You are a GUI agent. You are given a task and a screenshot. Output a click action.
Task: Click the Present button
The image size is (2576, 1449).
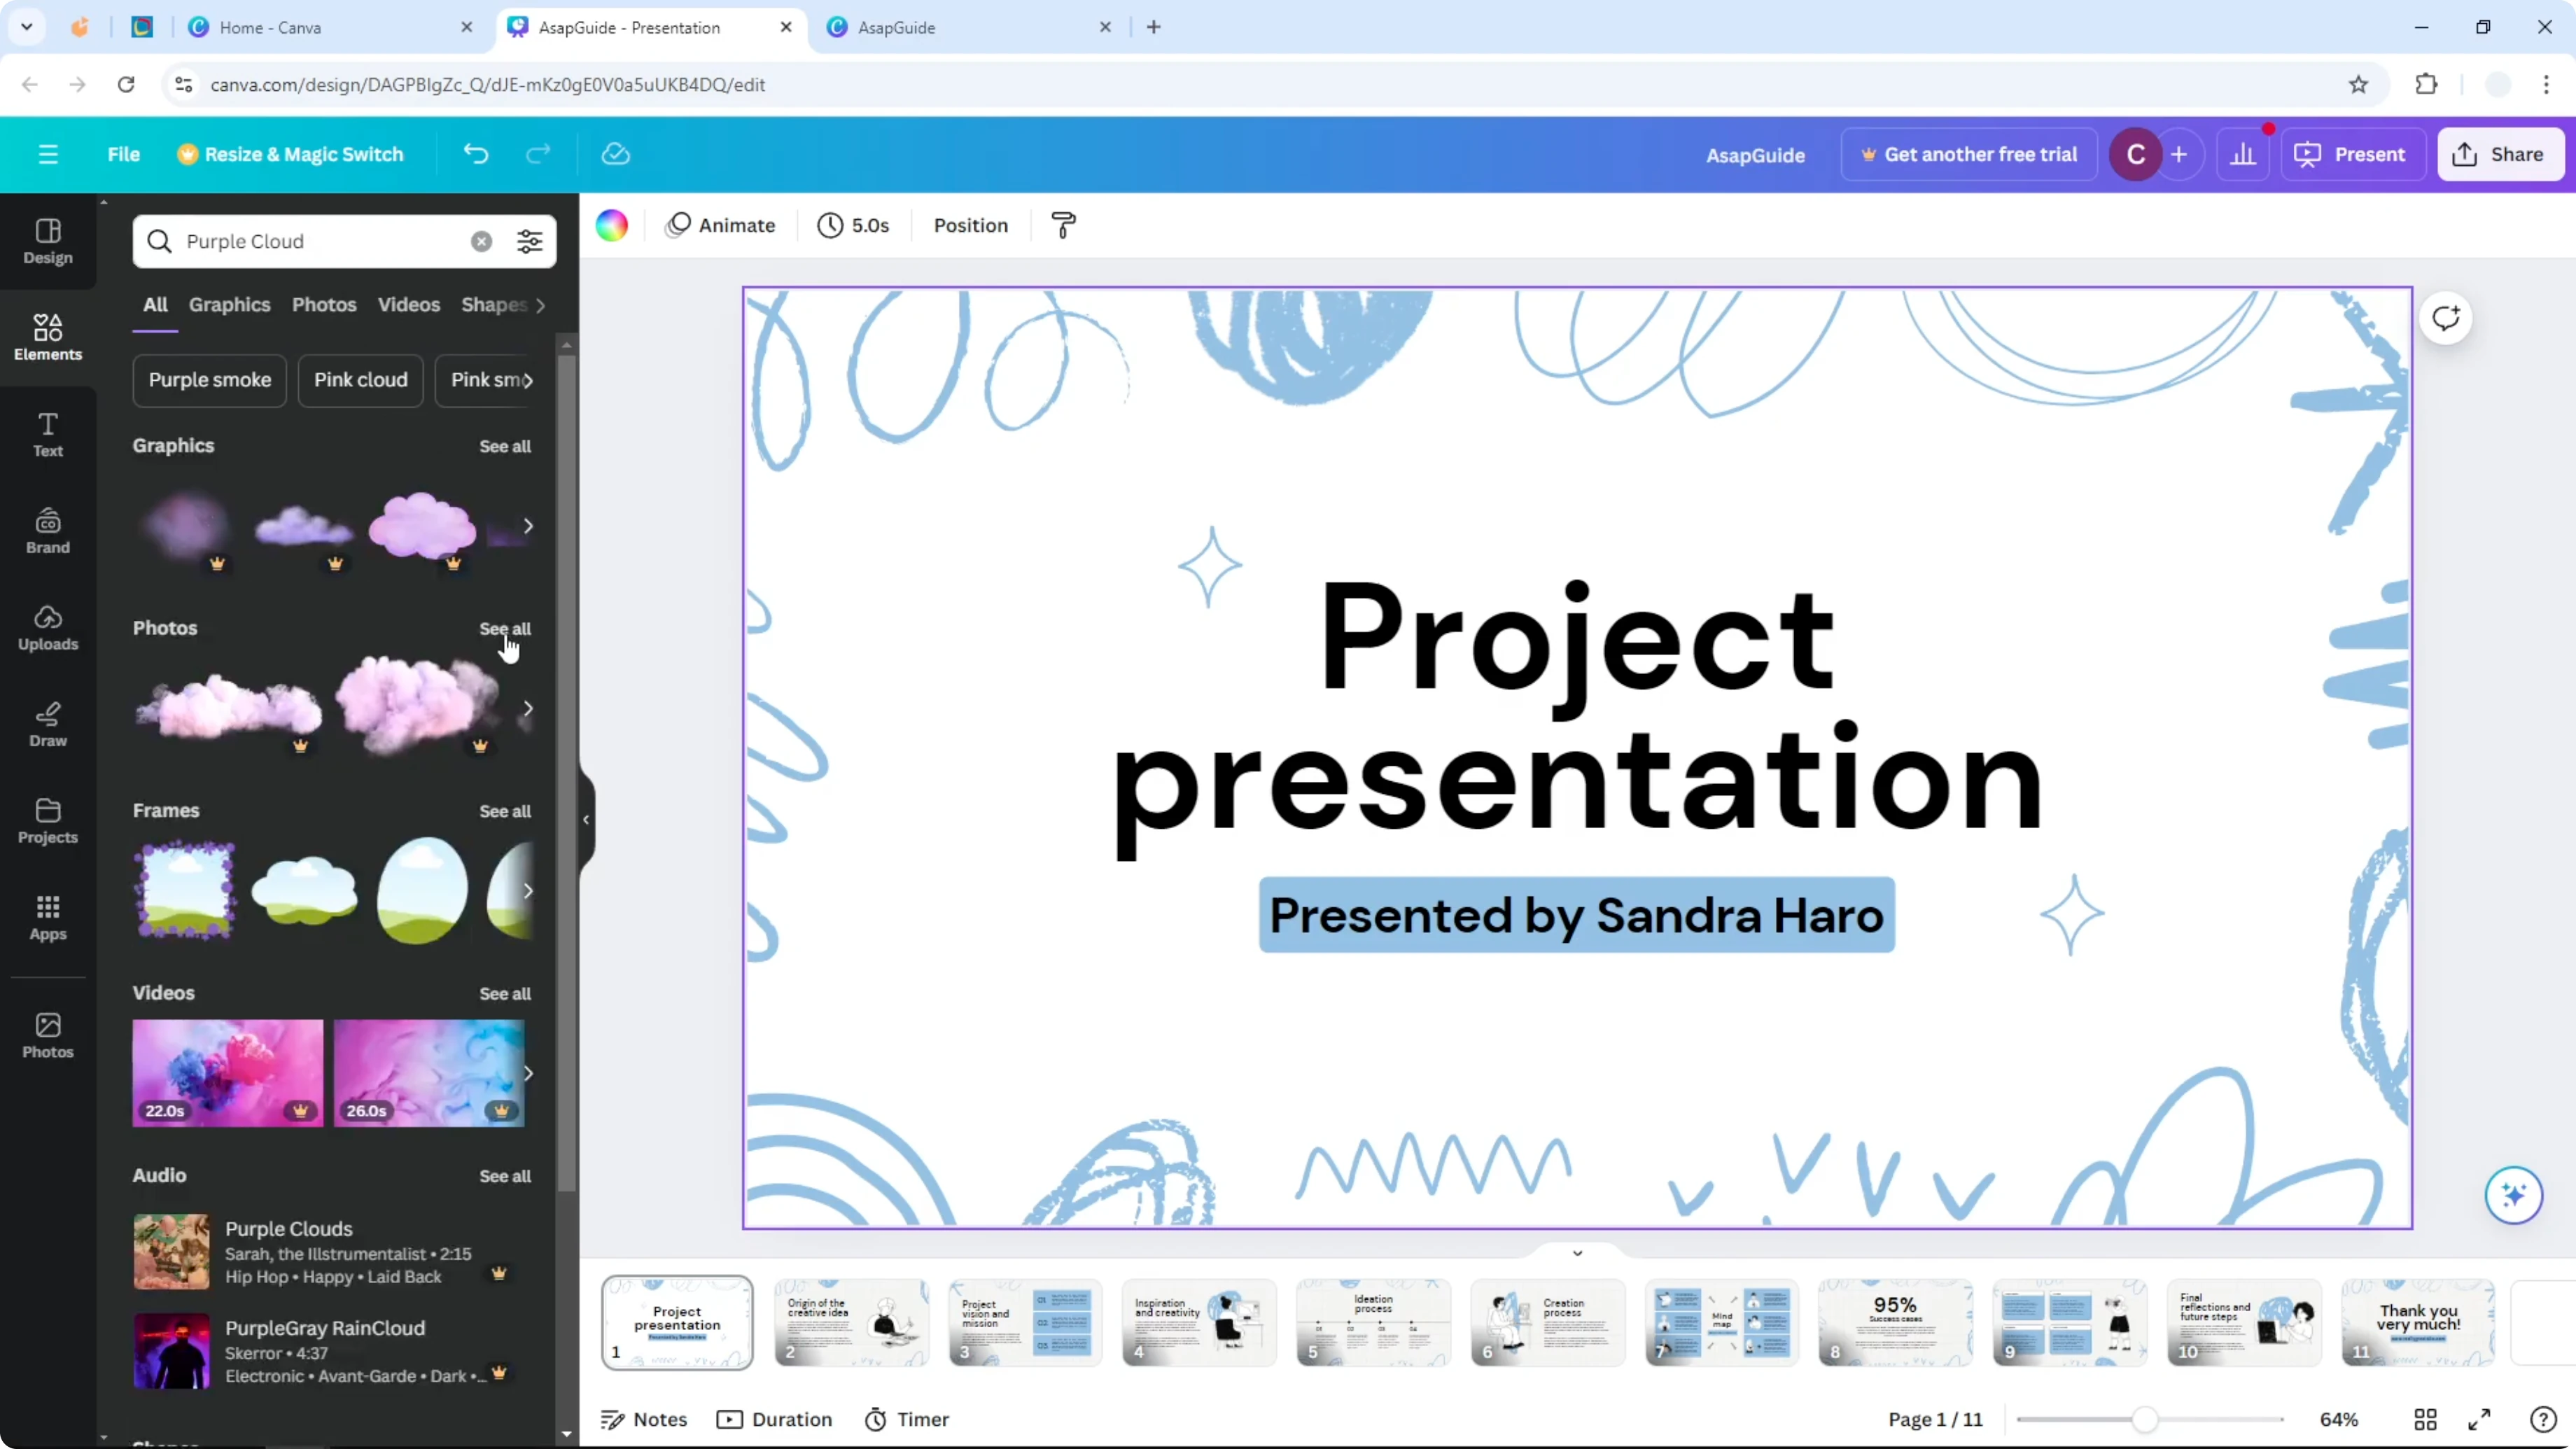(x=2353, y=154)
